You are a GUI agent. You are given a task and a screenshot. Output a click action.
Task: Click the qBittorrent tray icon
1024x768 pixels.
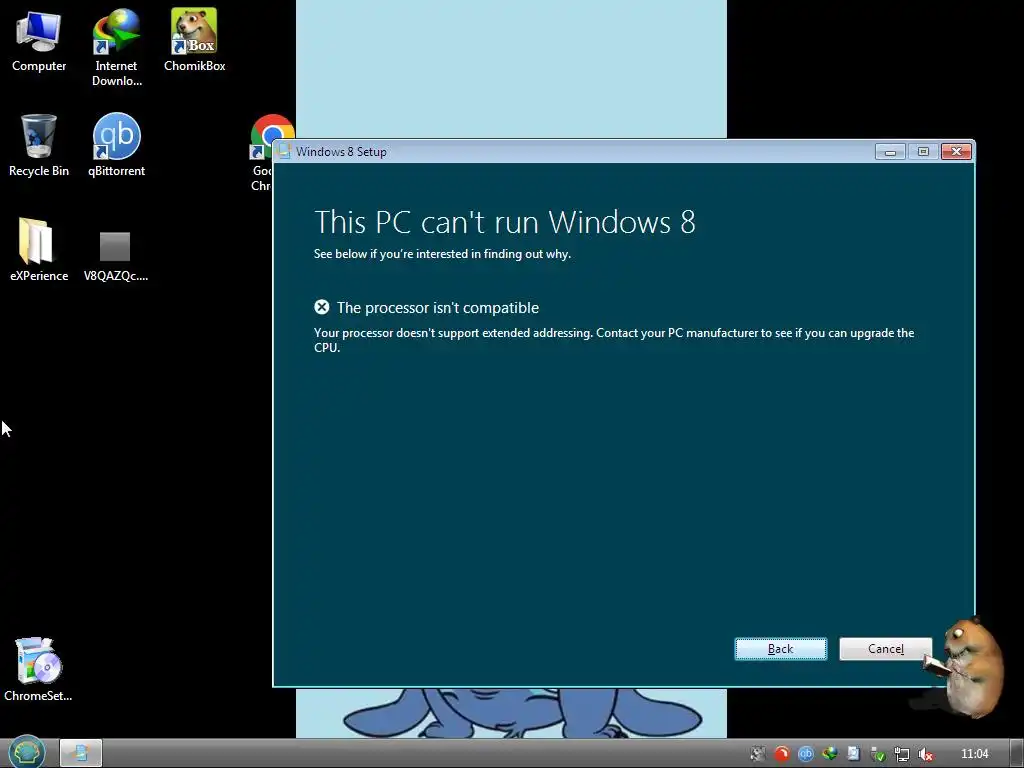(805, 754)
